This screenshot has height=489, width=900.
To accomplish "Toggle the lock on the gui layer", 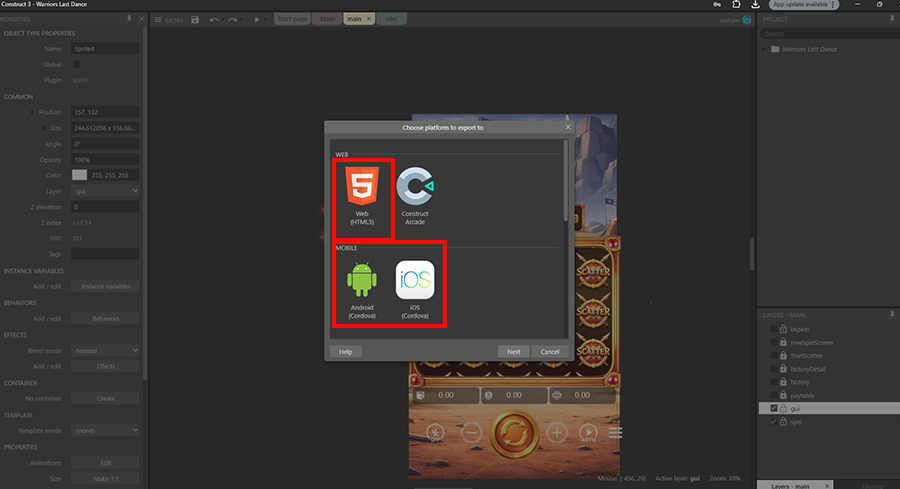I will click(783, 408).
